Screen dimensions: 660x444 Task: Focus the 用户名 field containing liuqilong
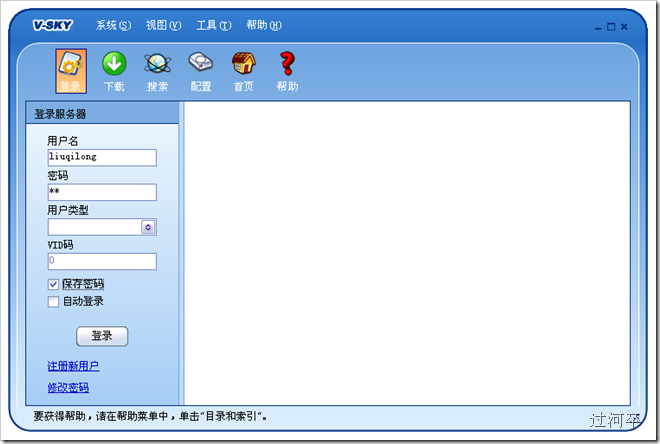102,157
